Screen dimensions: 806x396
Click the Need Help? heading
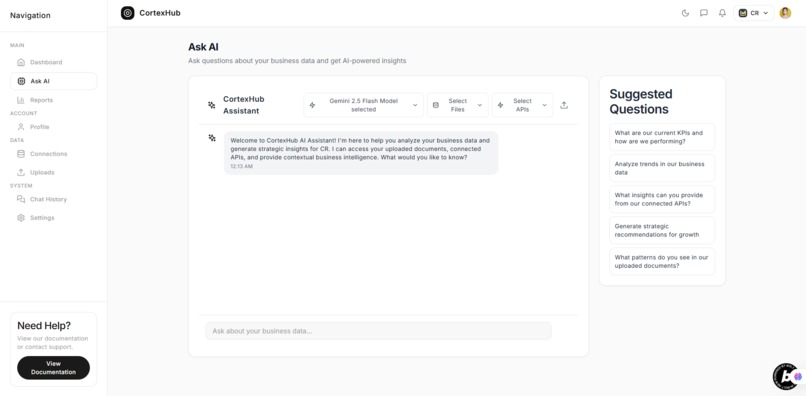[x=44, y=326]
